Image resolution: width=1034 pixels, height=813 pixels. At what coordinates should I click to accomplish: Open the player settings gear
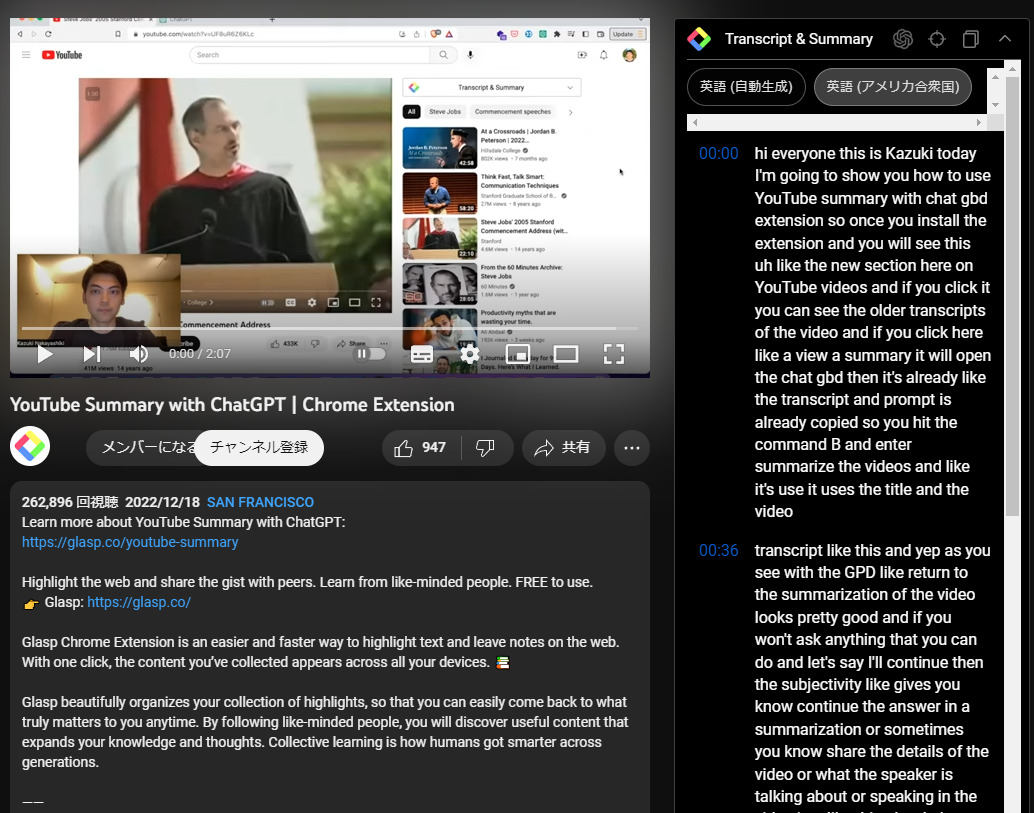[469, 354]
